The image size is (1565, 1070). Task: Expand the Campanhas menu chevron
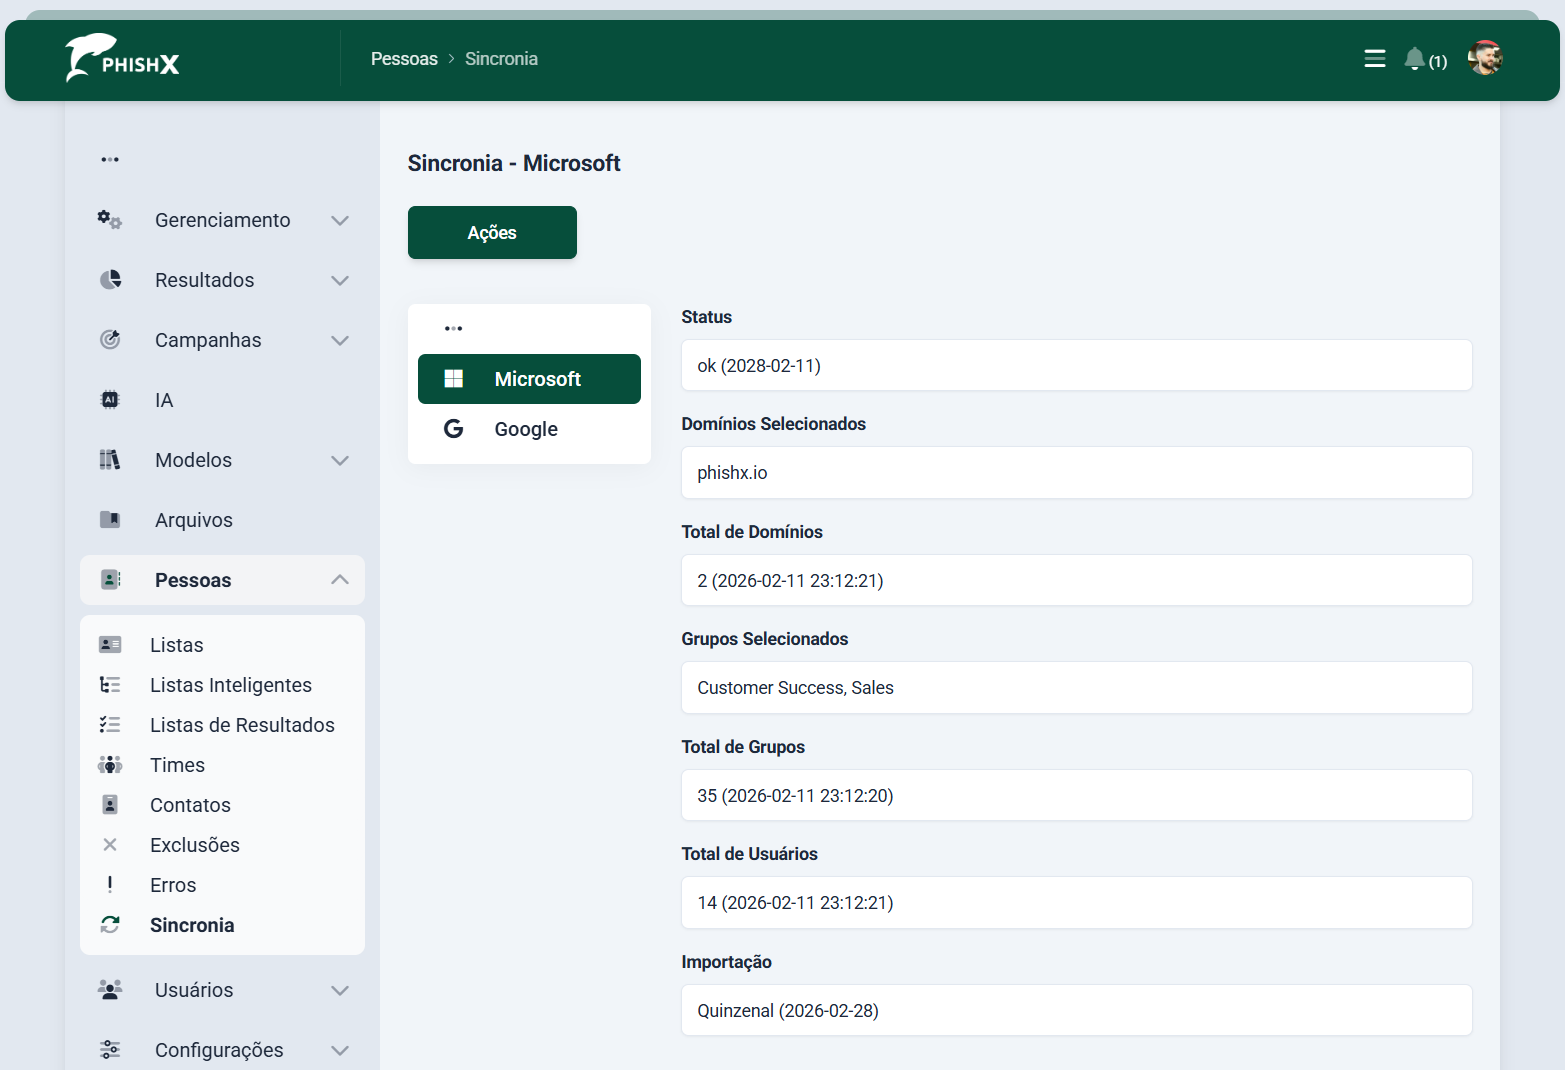tap(340, 340)
